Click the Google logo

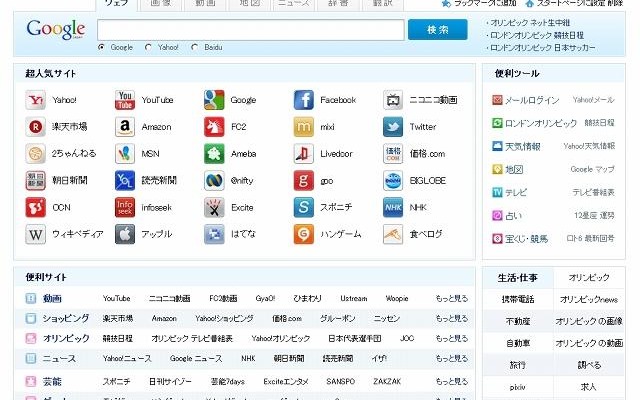(x=56, y=29)
